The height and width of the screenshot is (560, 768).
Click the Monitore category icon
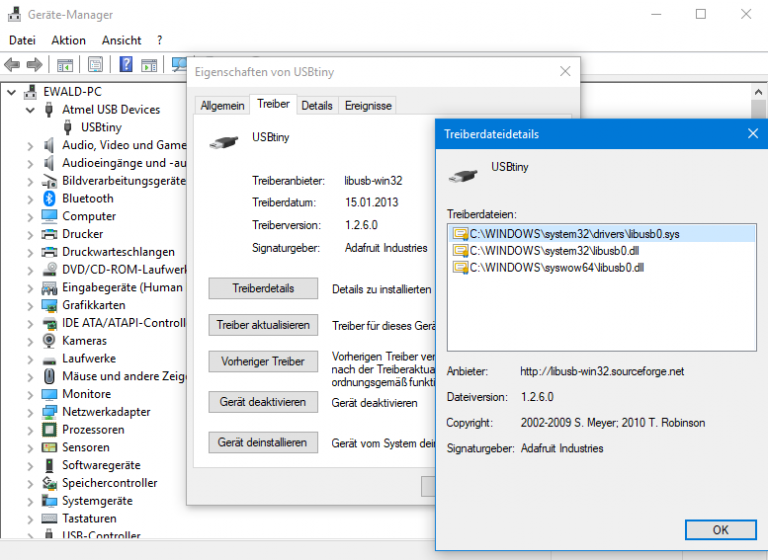(49, 394)
